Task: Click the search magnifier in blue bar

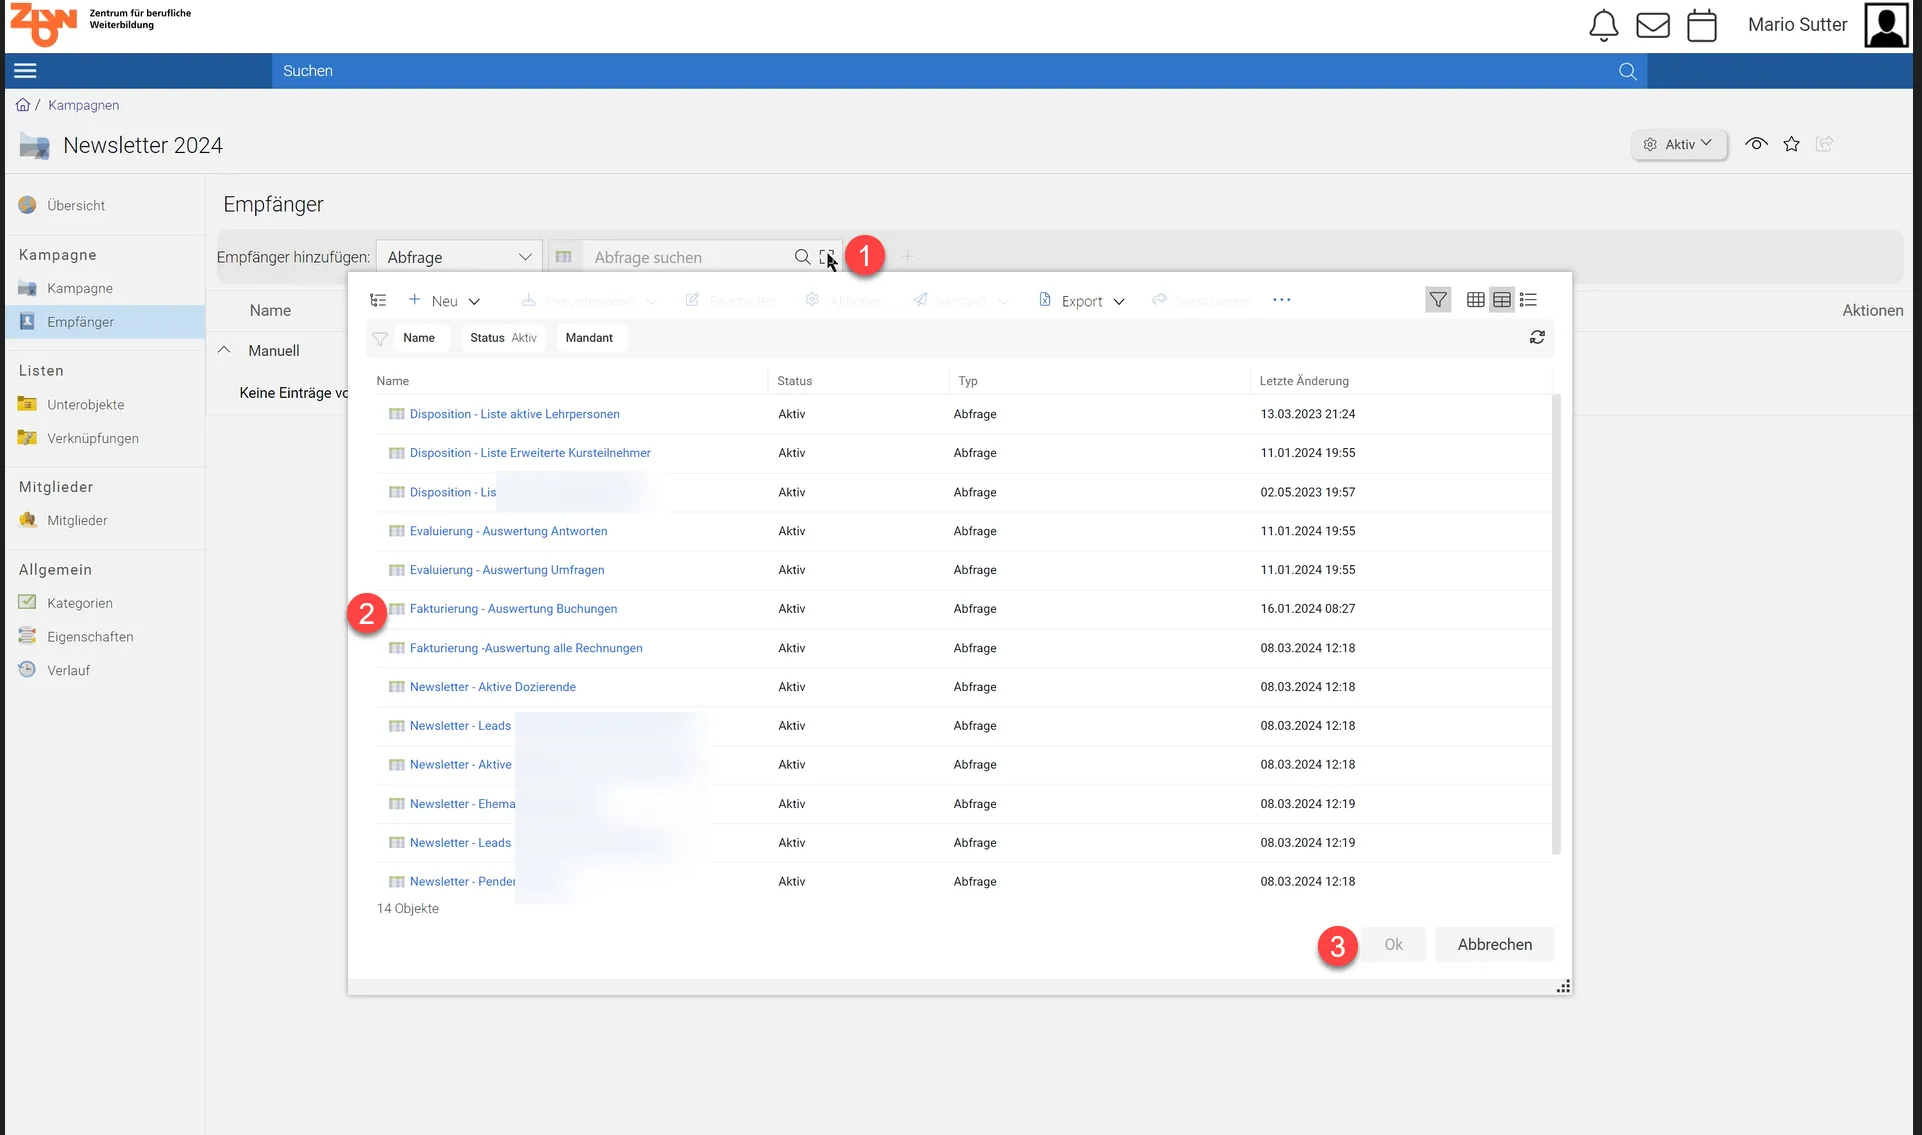Action: pyautogui.click(x=1628, y=71)
